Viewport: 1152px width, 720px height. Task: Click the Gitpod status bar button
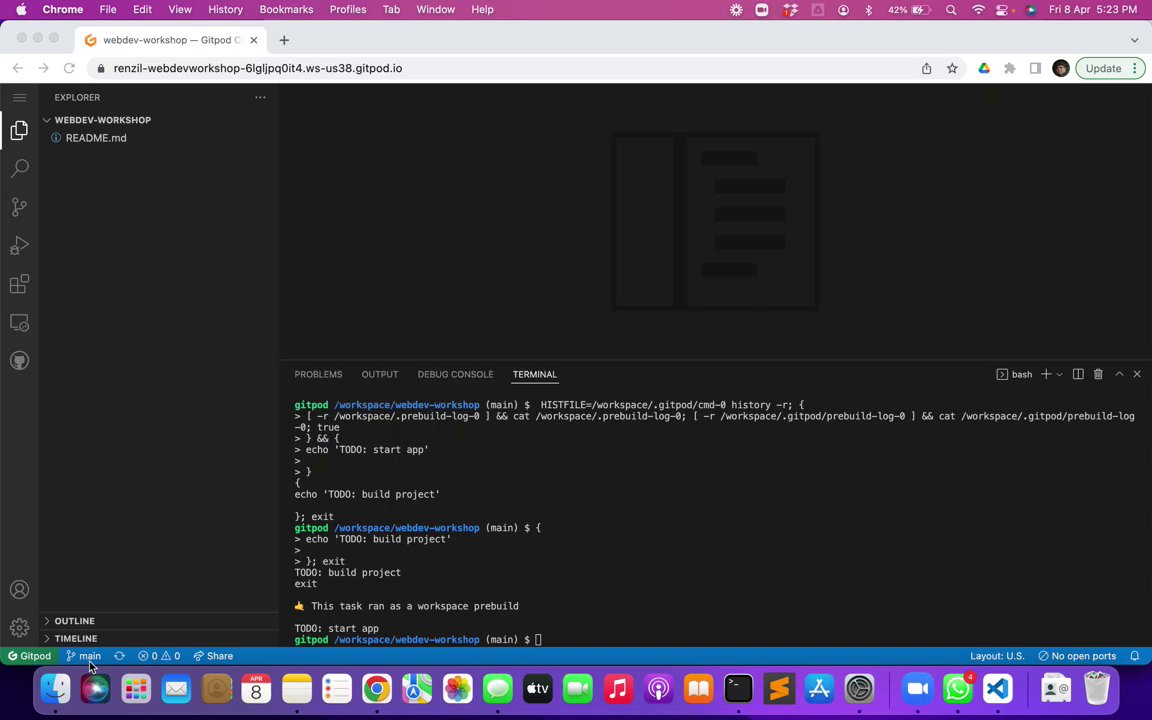tap(29, 656)
